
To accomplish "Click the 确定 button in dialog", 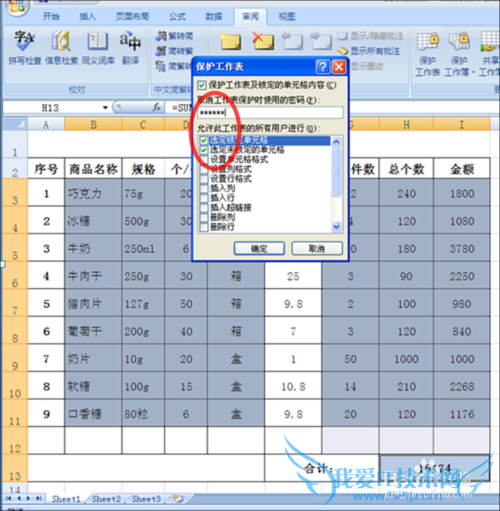I will pyautogui.click(x=259, y=248).
